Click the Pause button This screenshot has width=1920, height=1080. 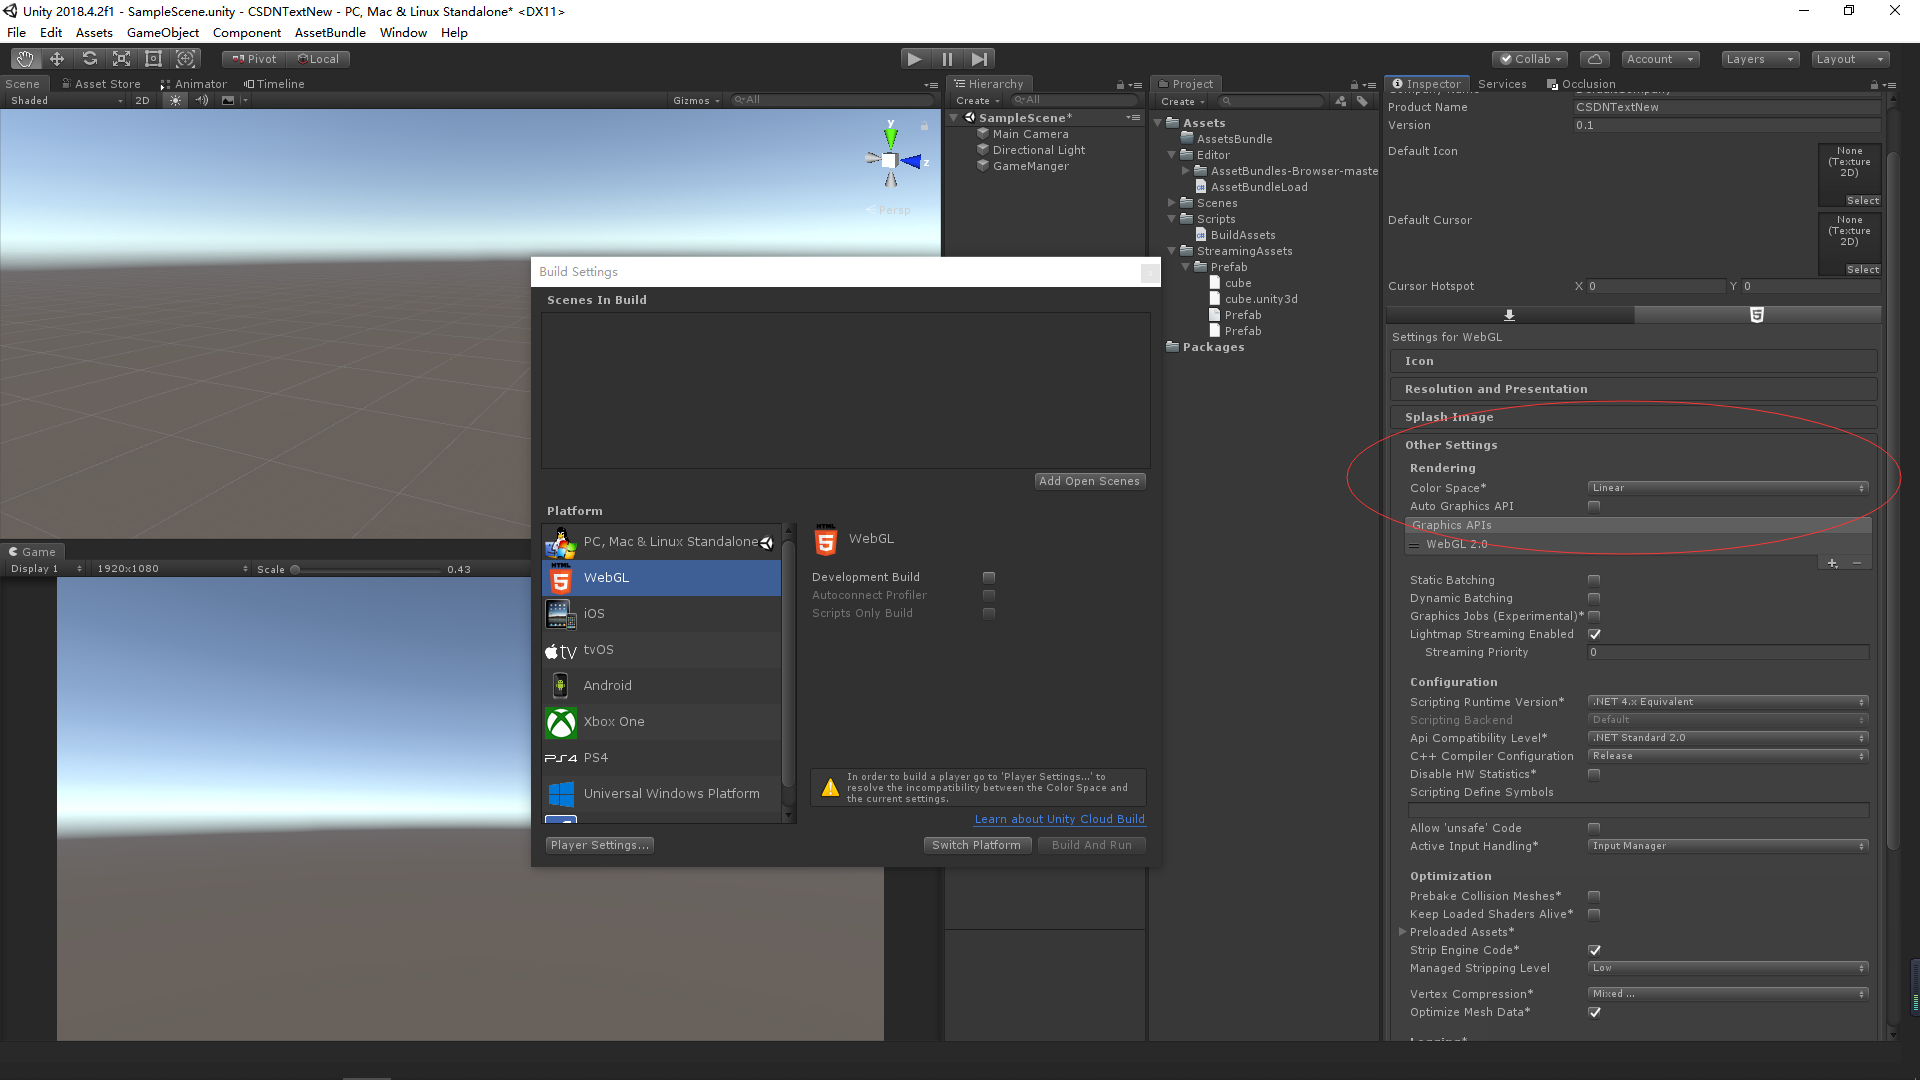coord(947,59)
